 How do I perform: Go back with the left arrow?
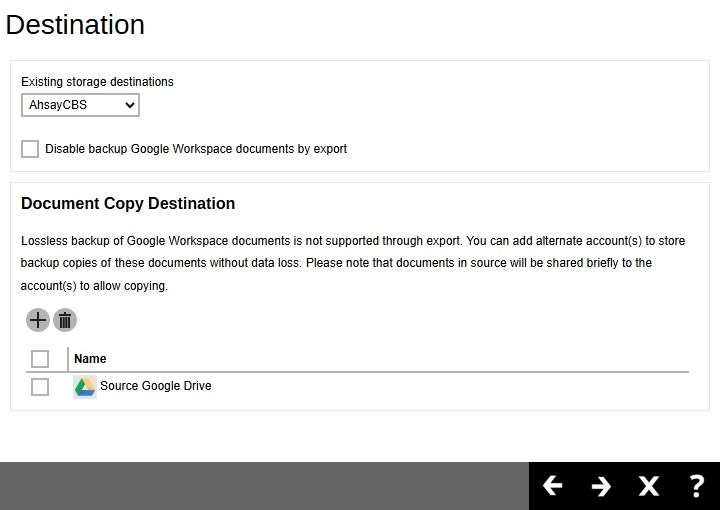coord(552,486)
